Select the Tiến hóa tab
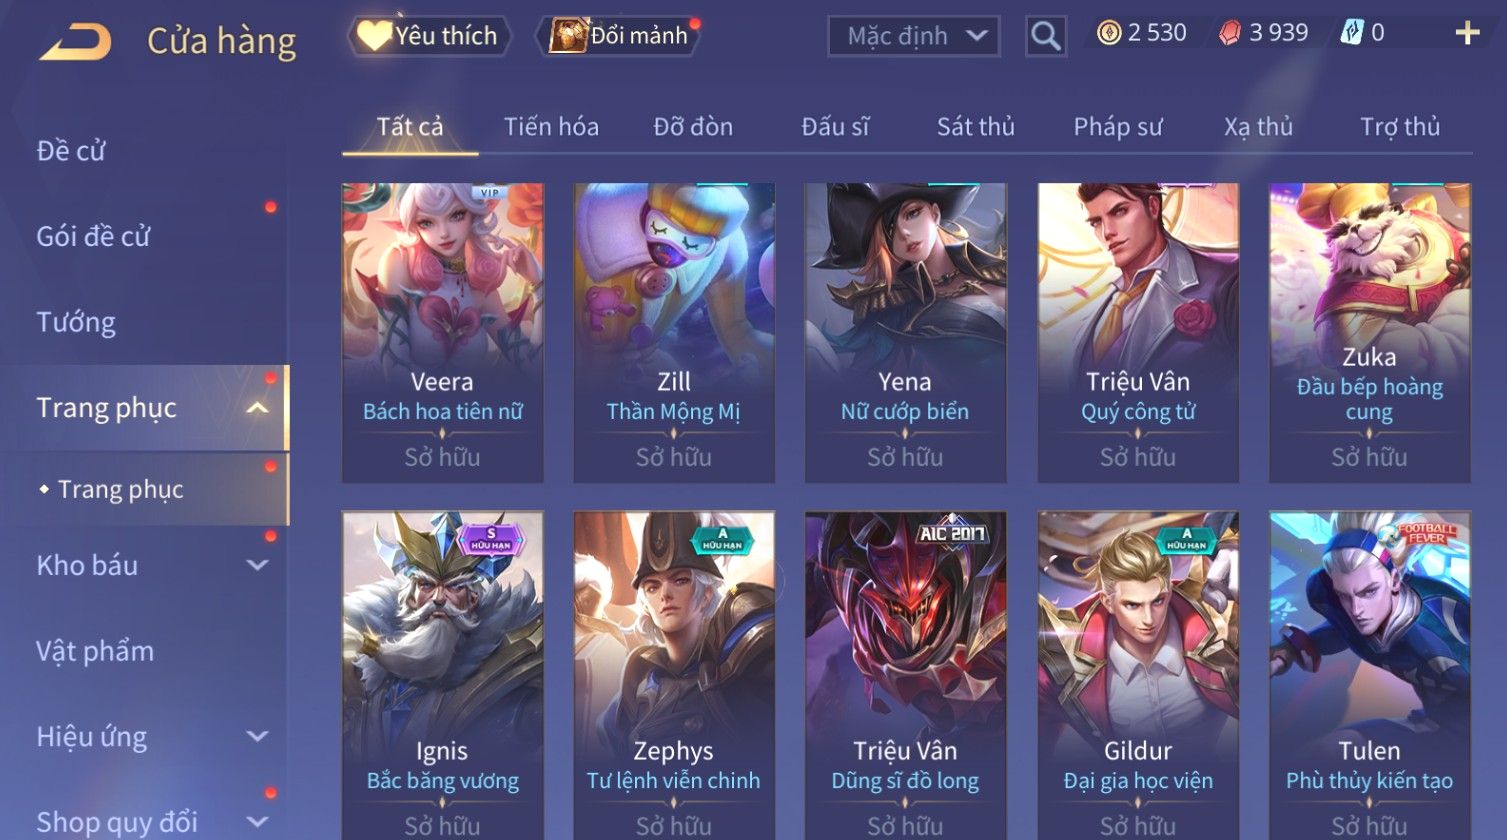 point(551,127)
